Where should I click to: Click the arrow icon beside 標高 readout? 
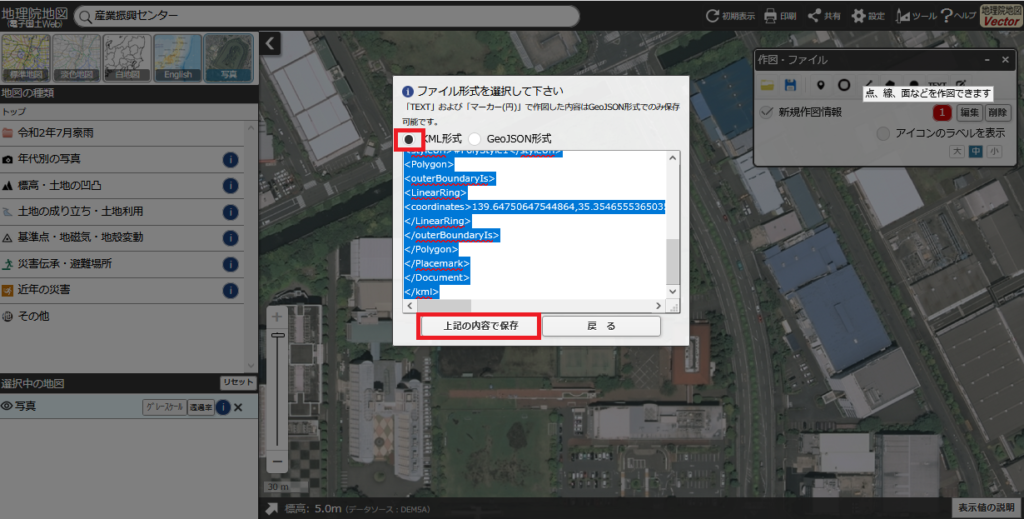point(272,509)
